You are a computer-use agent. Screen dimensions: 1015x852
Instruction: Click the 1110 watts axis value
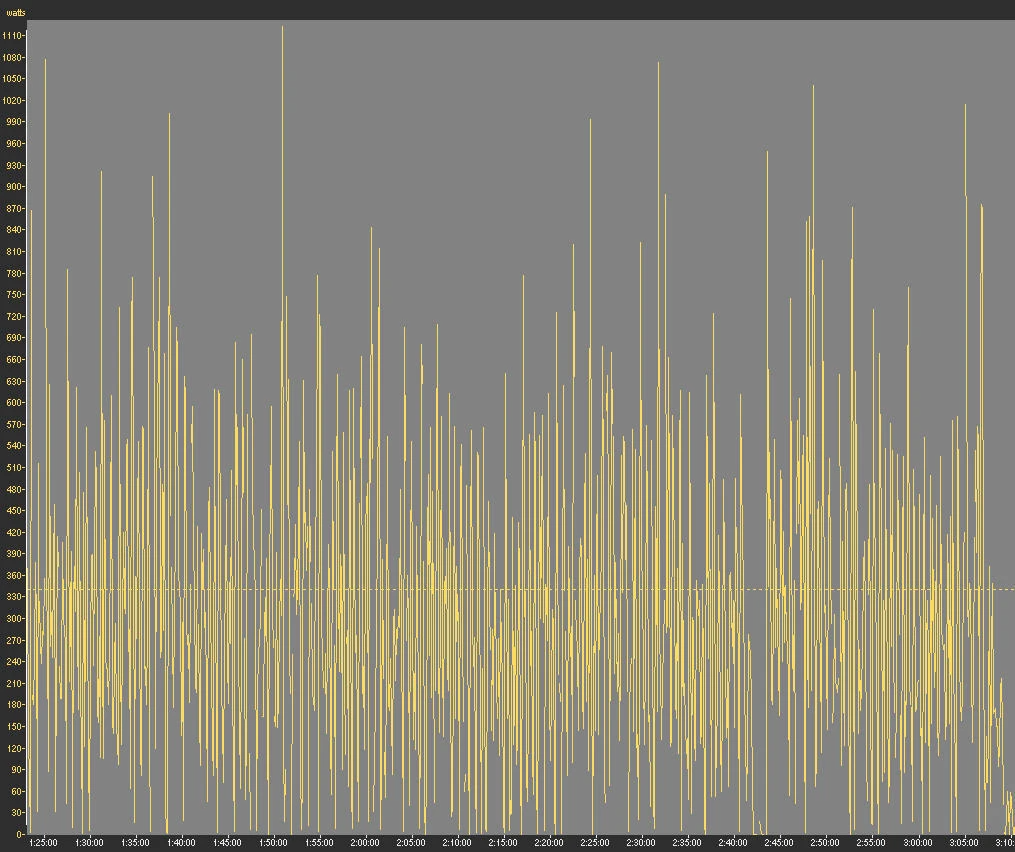(x=12, y=36)
